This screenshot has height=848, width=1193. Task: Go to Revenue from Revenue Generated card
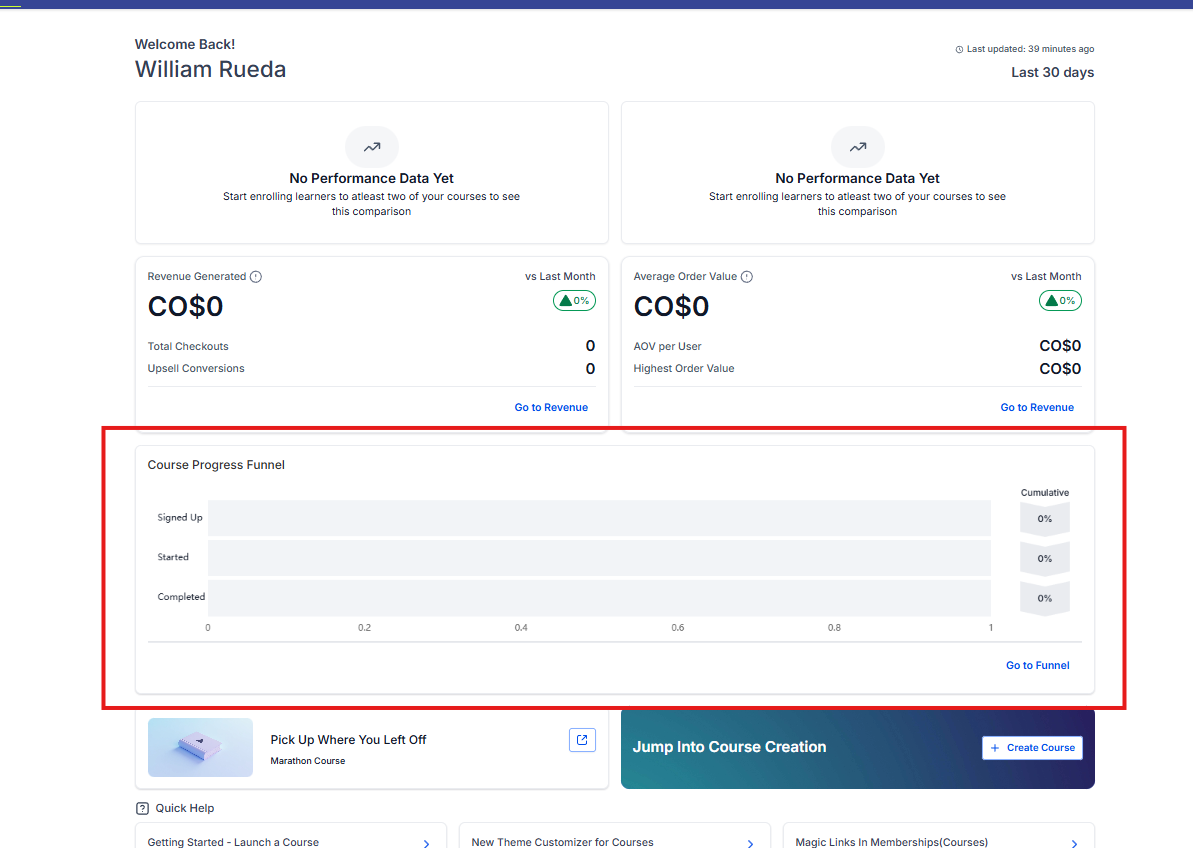pyautogui.click(x=551, y=407)
